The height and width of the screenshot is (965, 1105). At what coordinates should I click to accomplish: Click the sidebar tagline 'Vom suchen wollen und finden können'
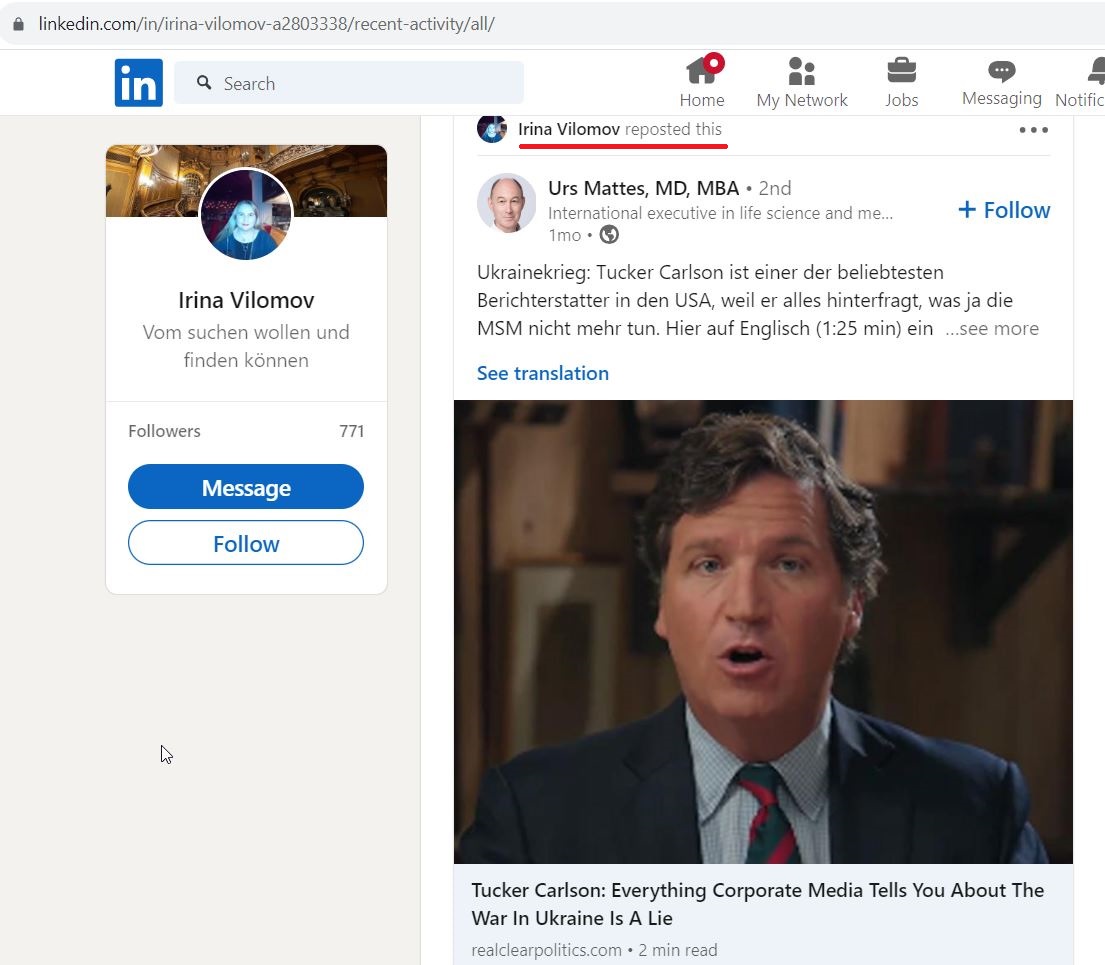point(246,346)
